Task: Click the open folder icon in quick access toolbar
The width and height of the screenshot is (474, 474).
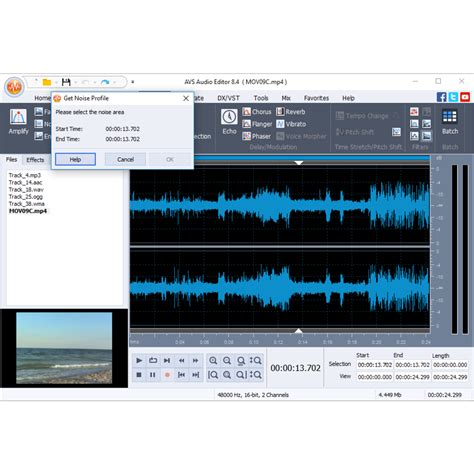Action: (x=47, y=82)
